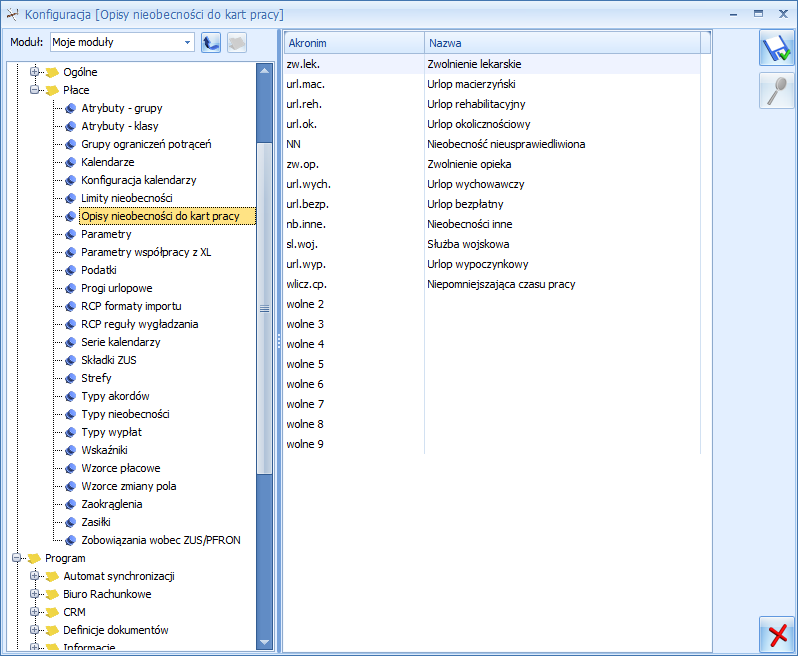Click the icon before Grupy ograniczeń potrąceń
This screenshot has width=798, height=656.
(71, 145)
